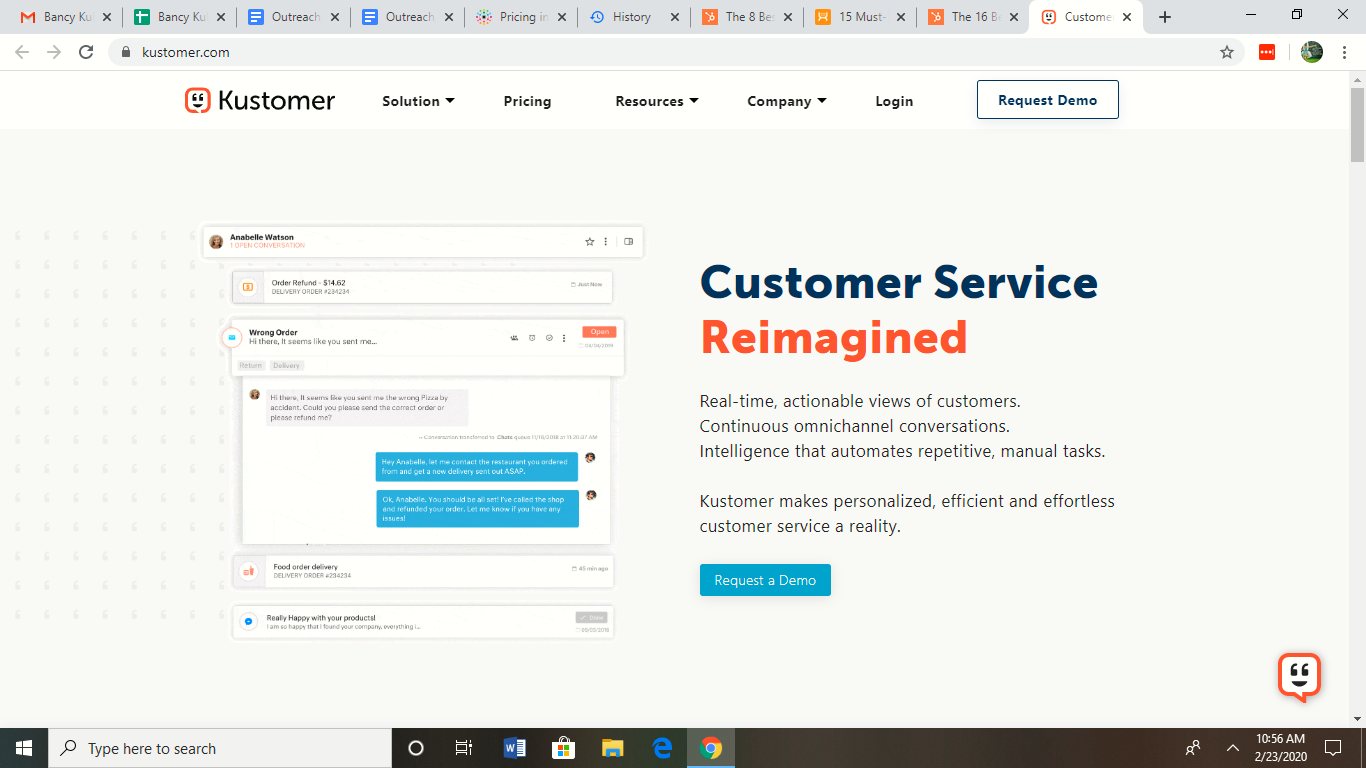1366x768 pixels.
Task: Click 'Intelligence that automates repetitive, manual tasks.' text
Action: pos(903,451)
